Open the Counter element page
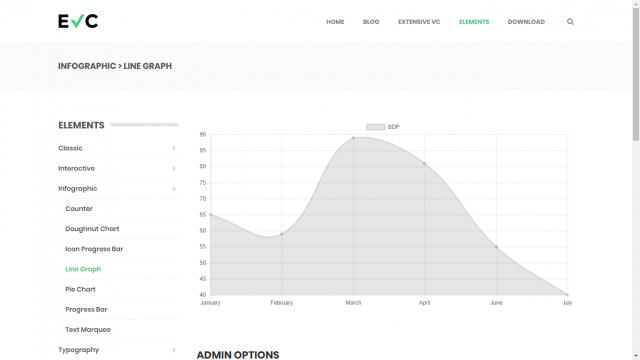The image size is (640, 360). point(79,209)
